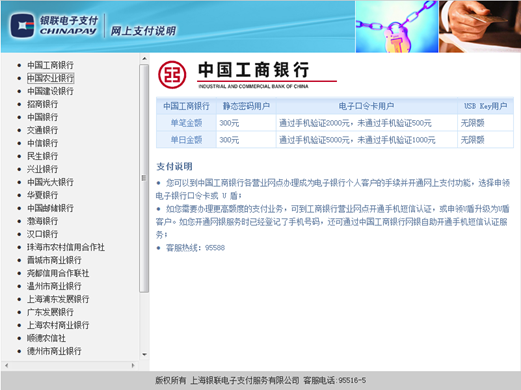Click the horizontal scroll left arrow

[x=7, y=365]
